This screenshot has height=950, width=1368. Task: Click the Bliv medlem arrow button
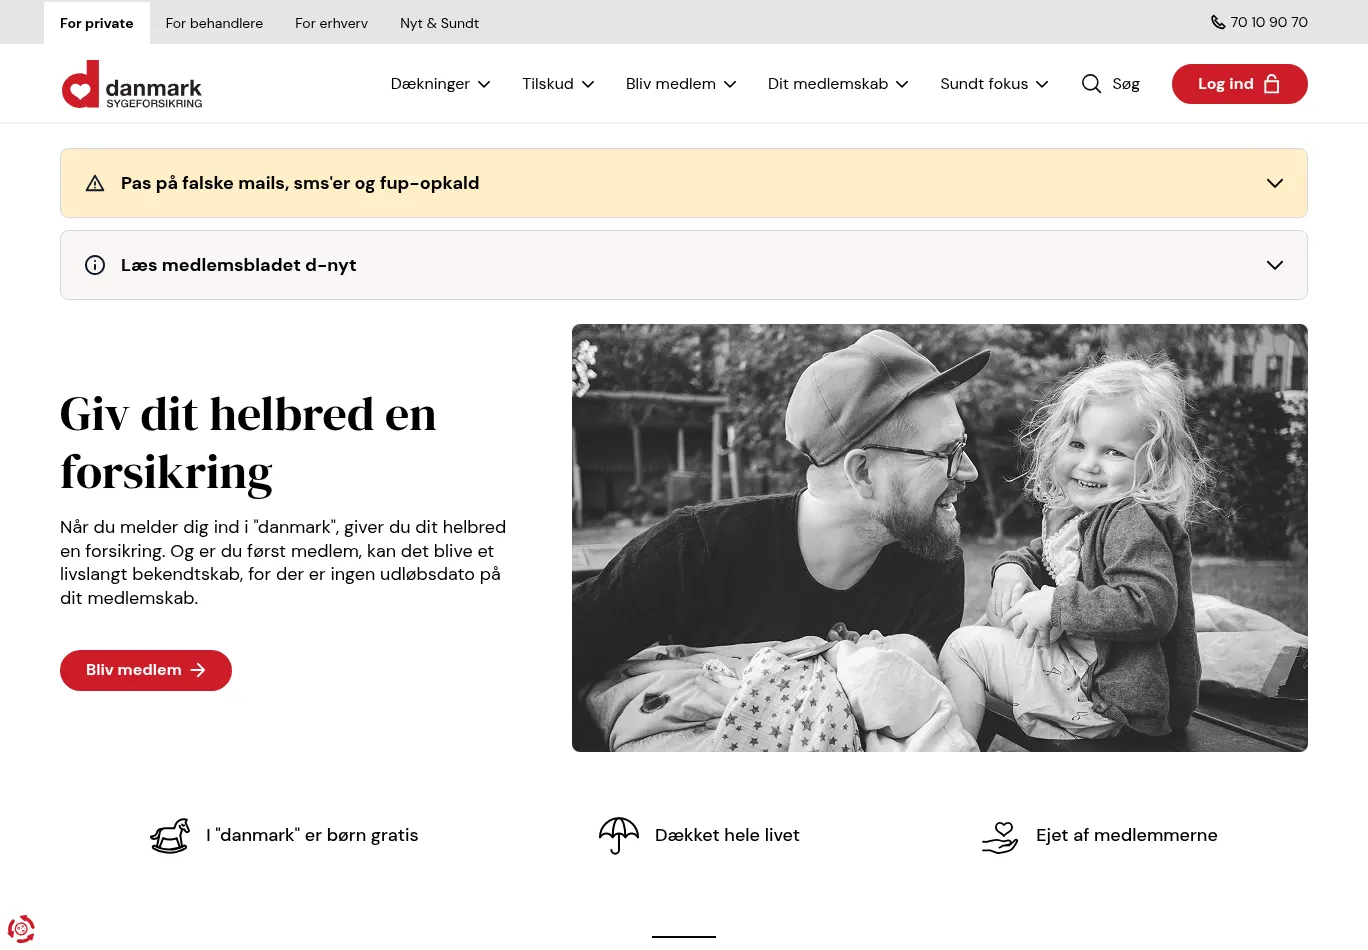tap(146, 670)
